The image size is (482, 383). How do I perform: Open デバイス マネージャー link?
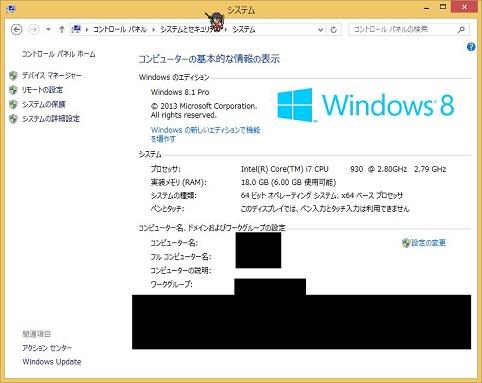click(x=52, y=75)
